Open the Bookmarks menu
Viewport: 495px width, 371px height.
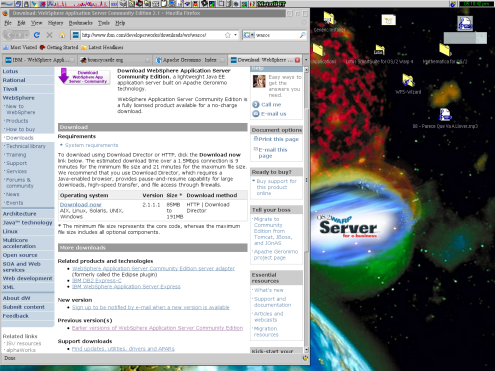(80, 23)
